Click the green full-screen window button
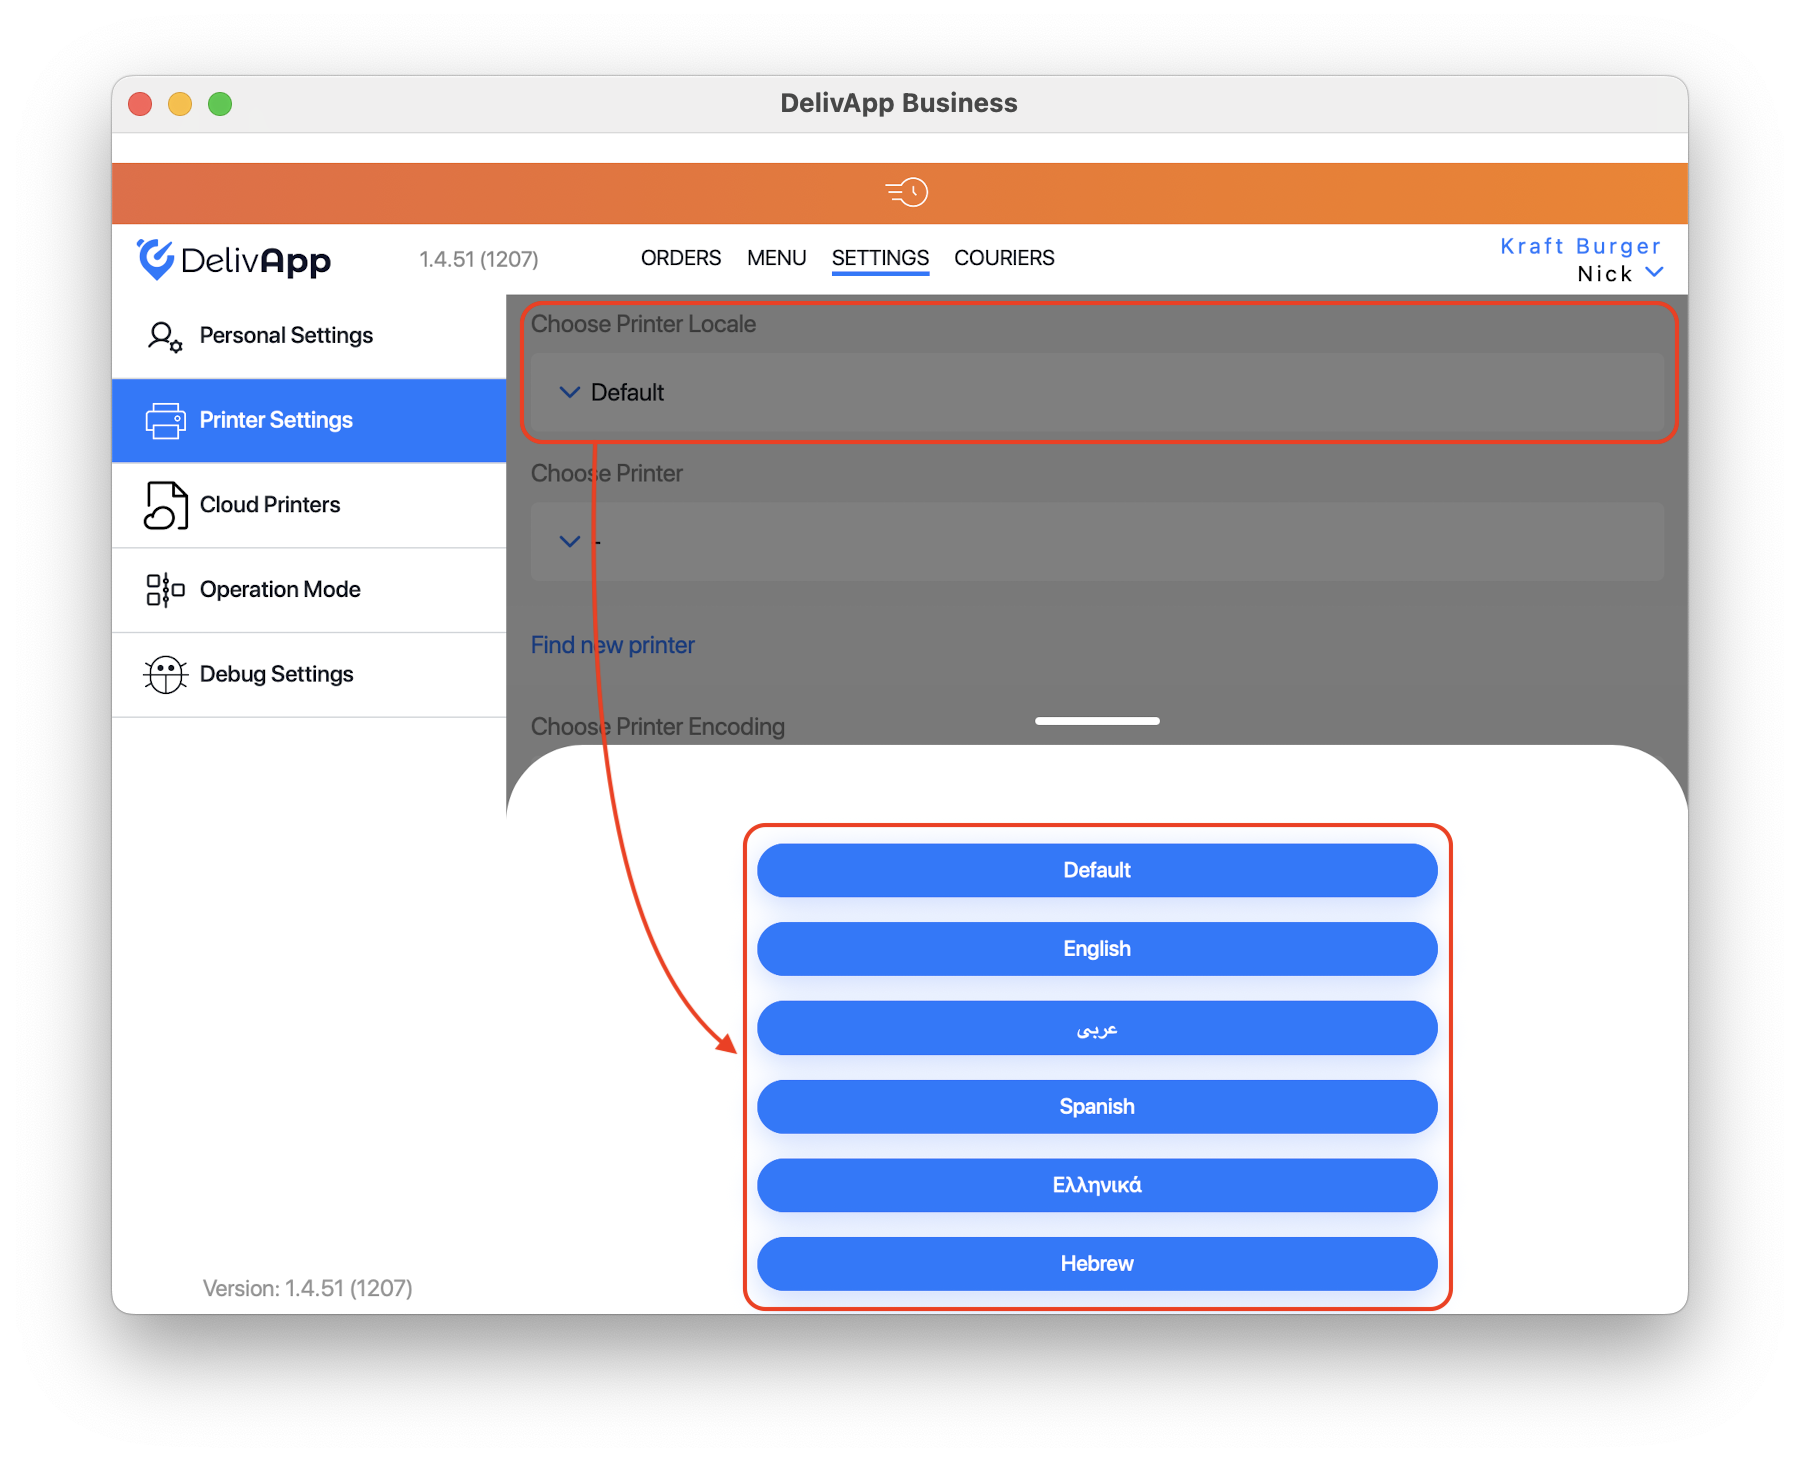 [x=220, y=104]
